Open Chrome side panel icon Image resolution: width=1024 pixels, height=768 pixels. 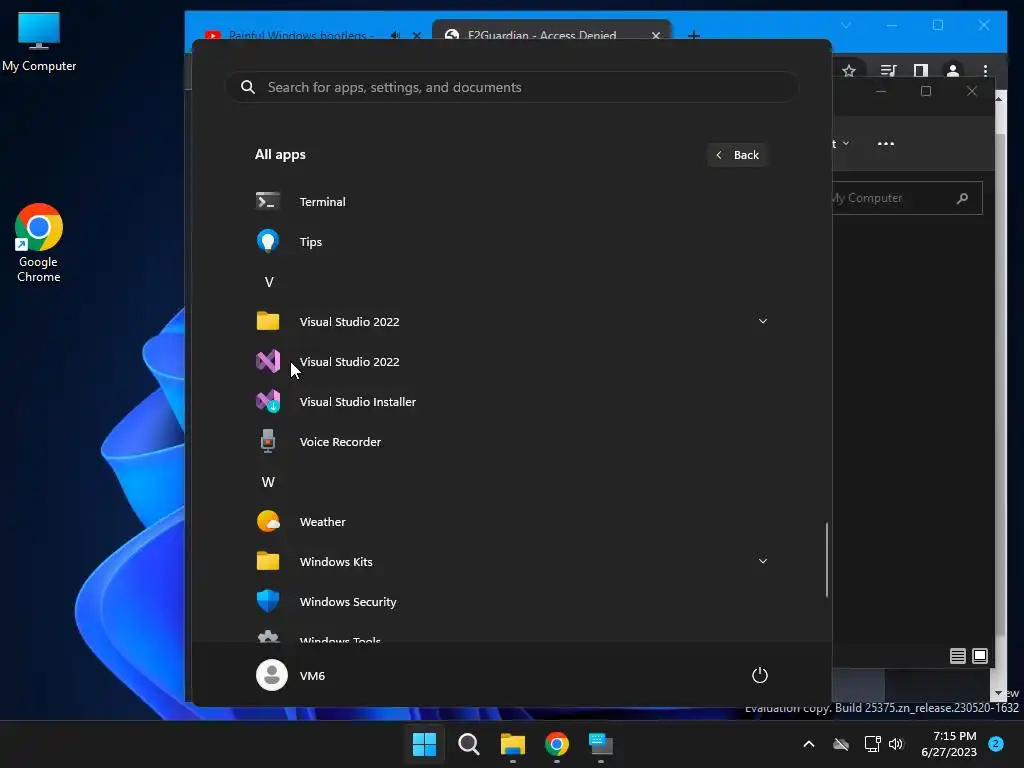click(x=921, y=71)
